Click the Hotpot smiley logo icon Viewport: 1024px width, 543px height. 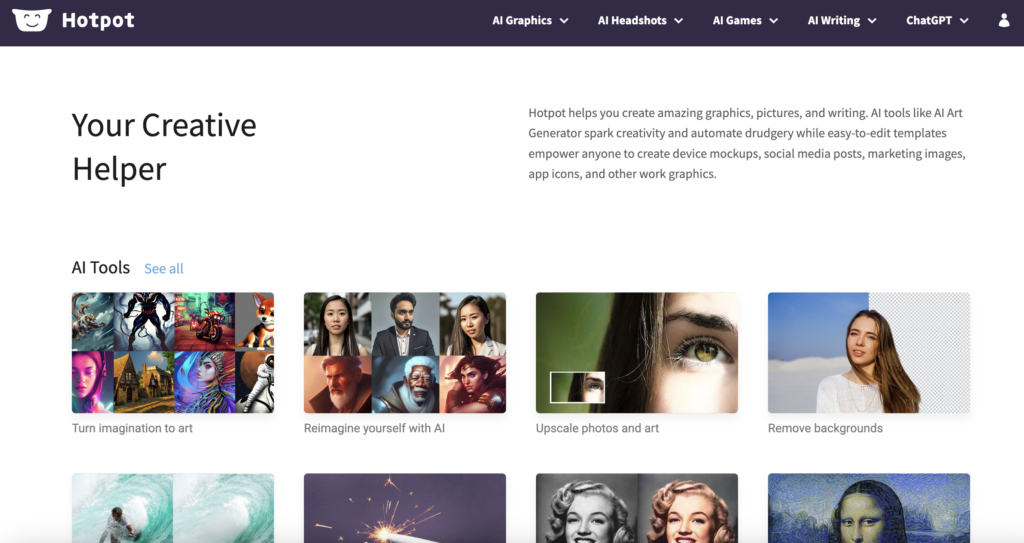31,20
